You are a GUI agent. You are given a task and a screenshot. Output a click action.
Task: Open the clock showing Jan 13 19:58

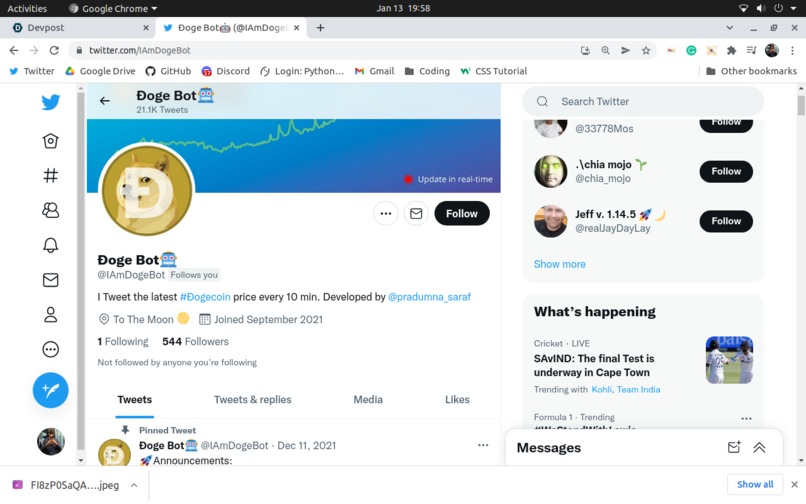pyautogui.click(x=403, y=8)
